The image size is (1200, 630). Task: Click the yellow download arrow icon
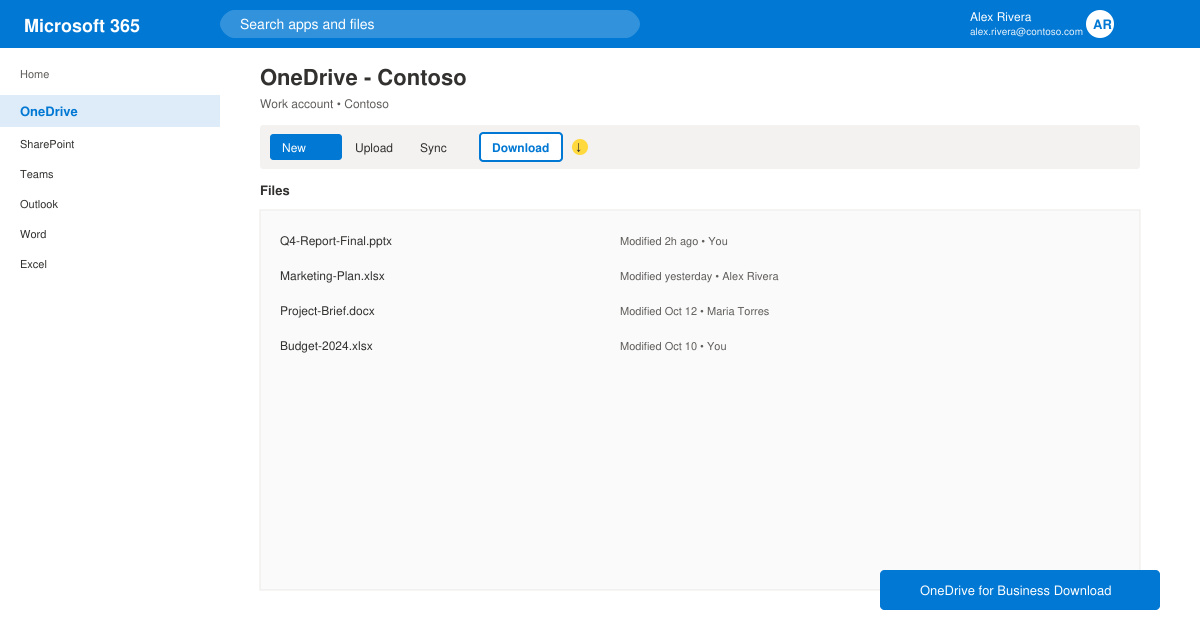(580, 147)
